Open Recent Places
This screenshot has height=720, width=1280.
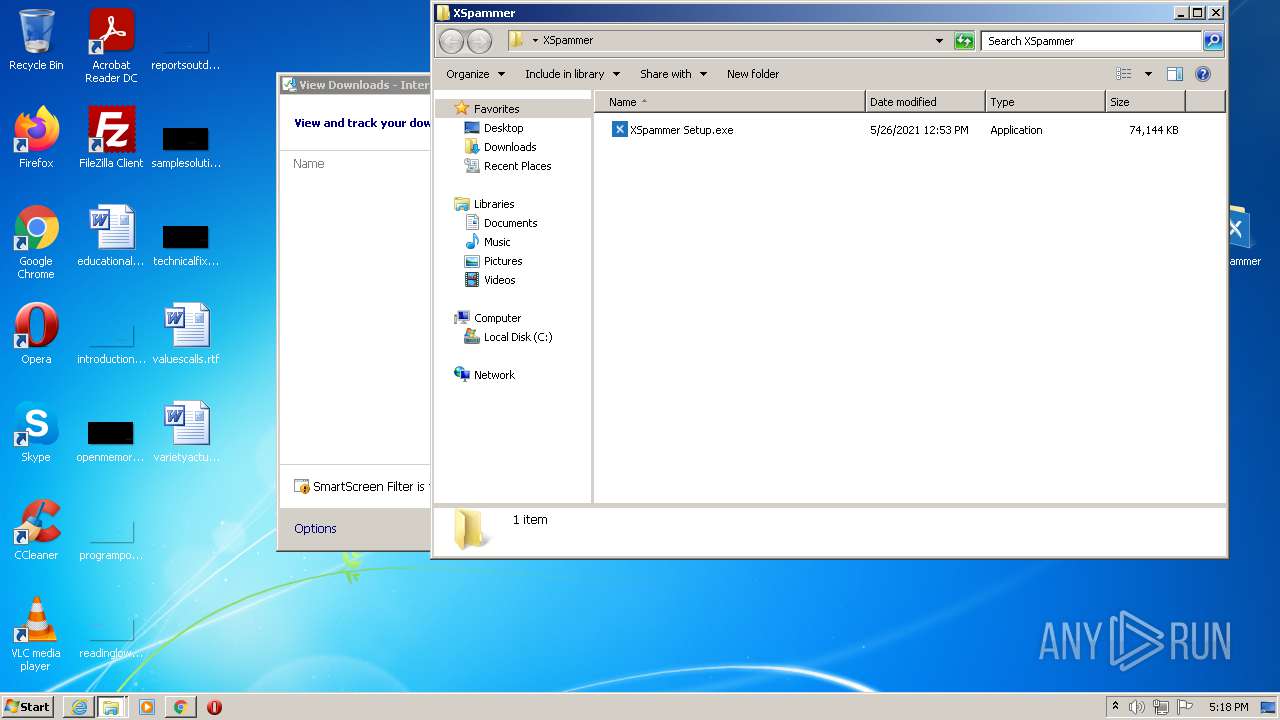click(517, 166)
